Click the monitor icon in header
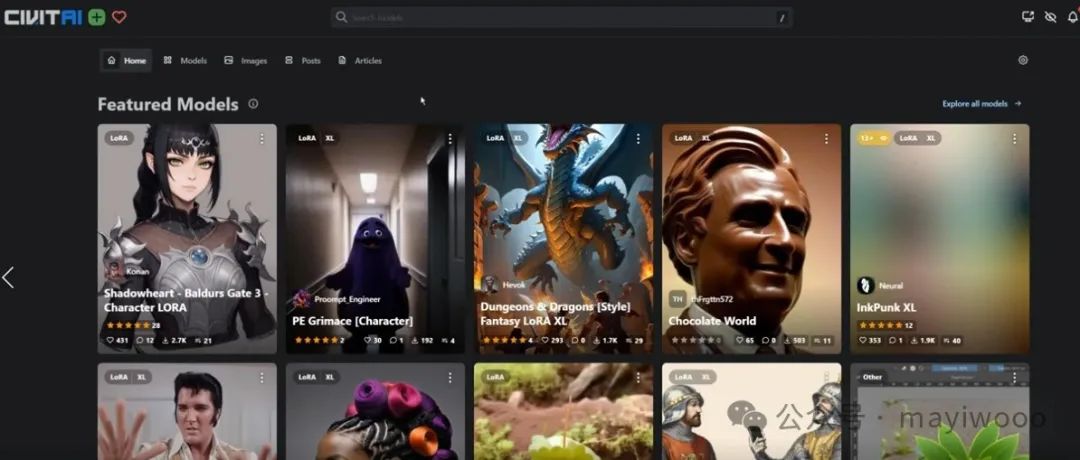The image size is (1080, 460). coord(1028,17)
